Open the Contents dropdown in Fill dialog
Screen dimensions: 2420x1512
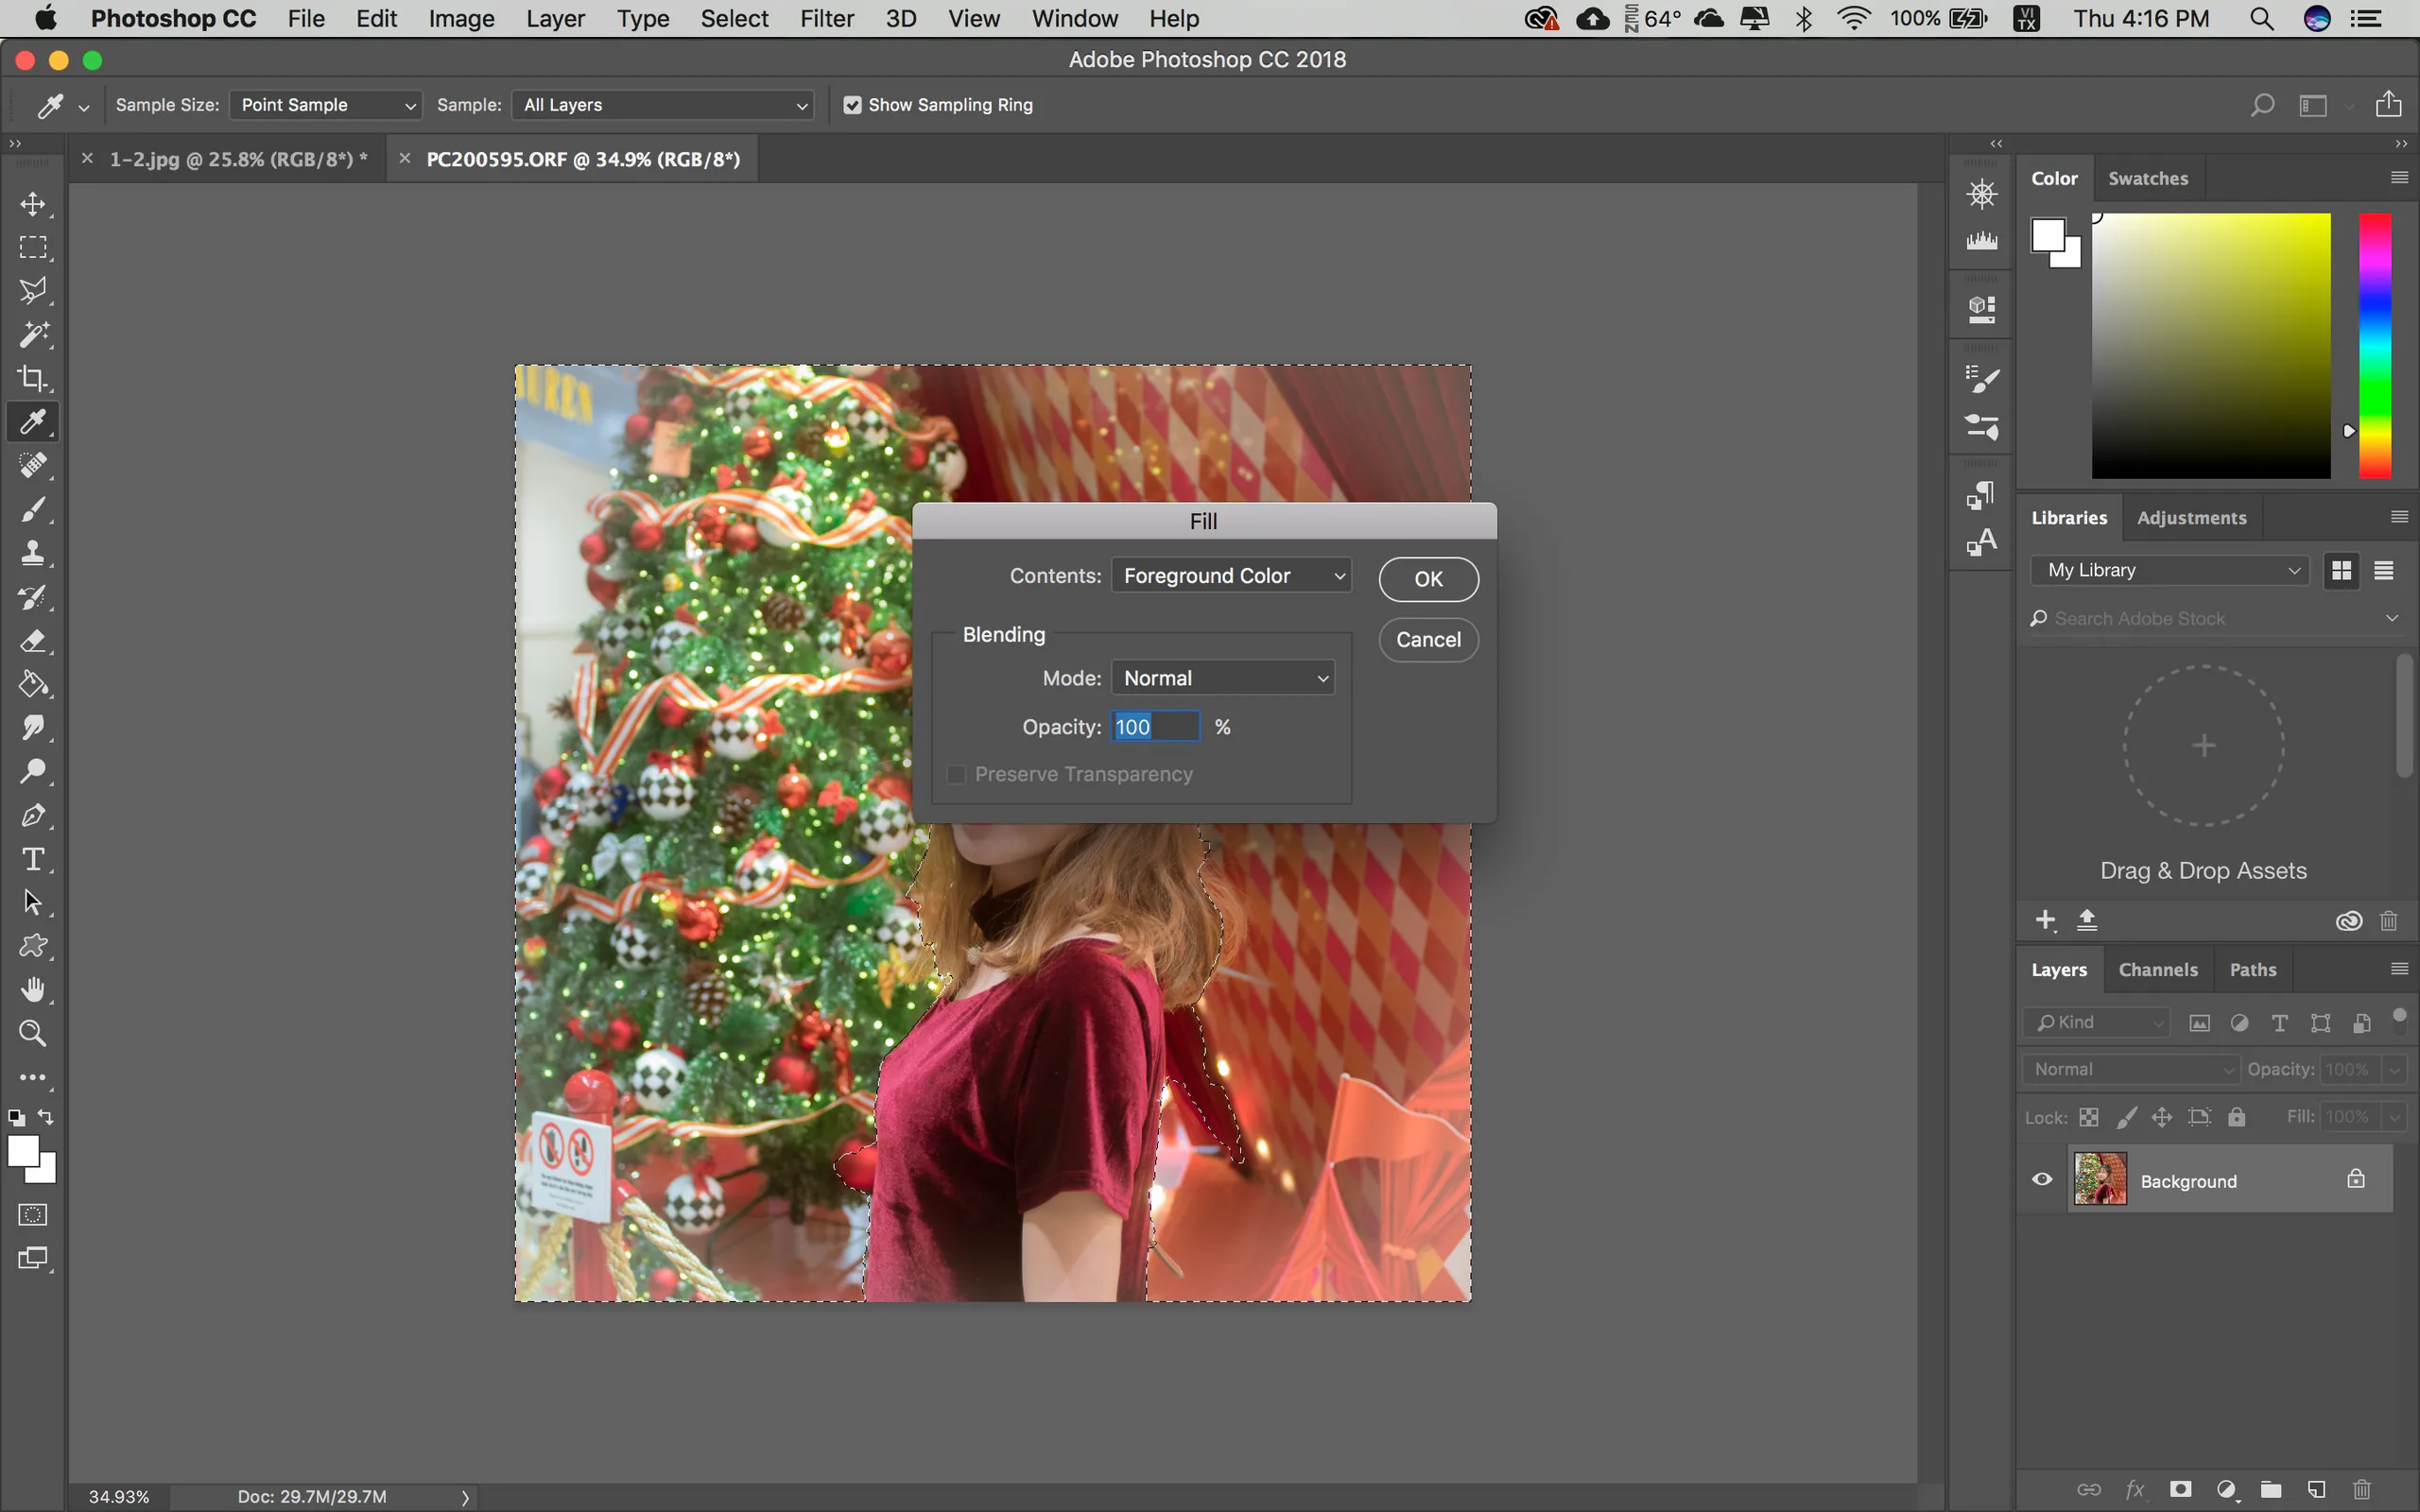tap(1231, 576)
